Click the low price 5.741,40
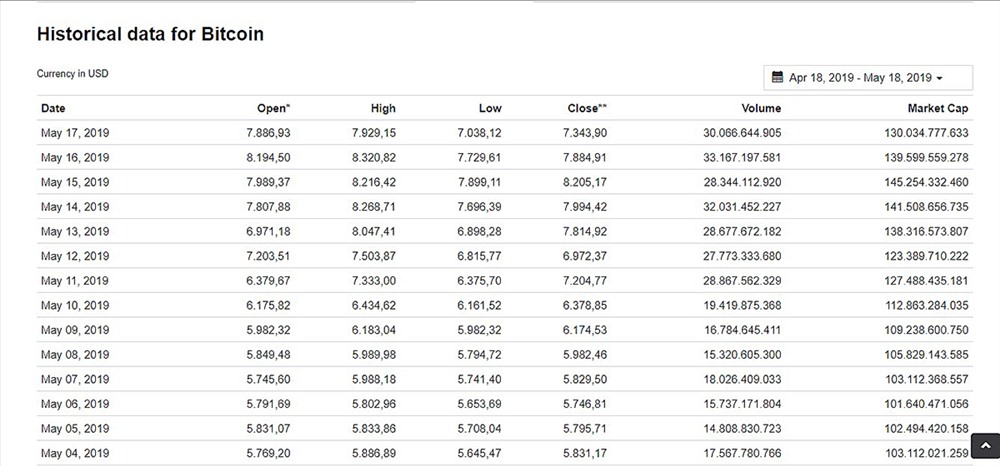The width and height of the screenshot is (1000, 466). pos(480,379)
